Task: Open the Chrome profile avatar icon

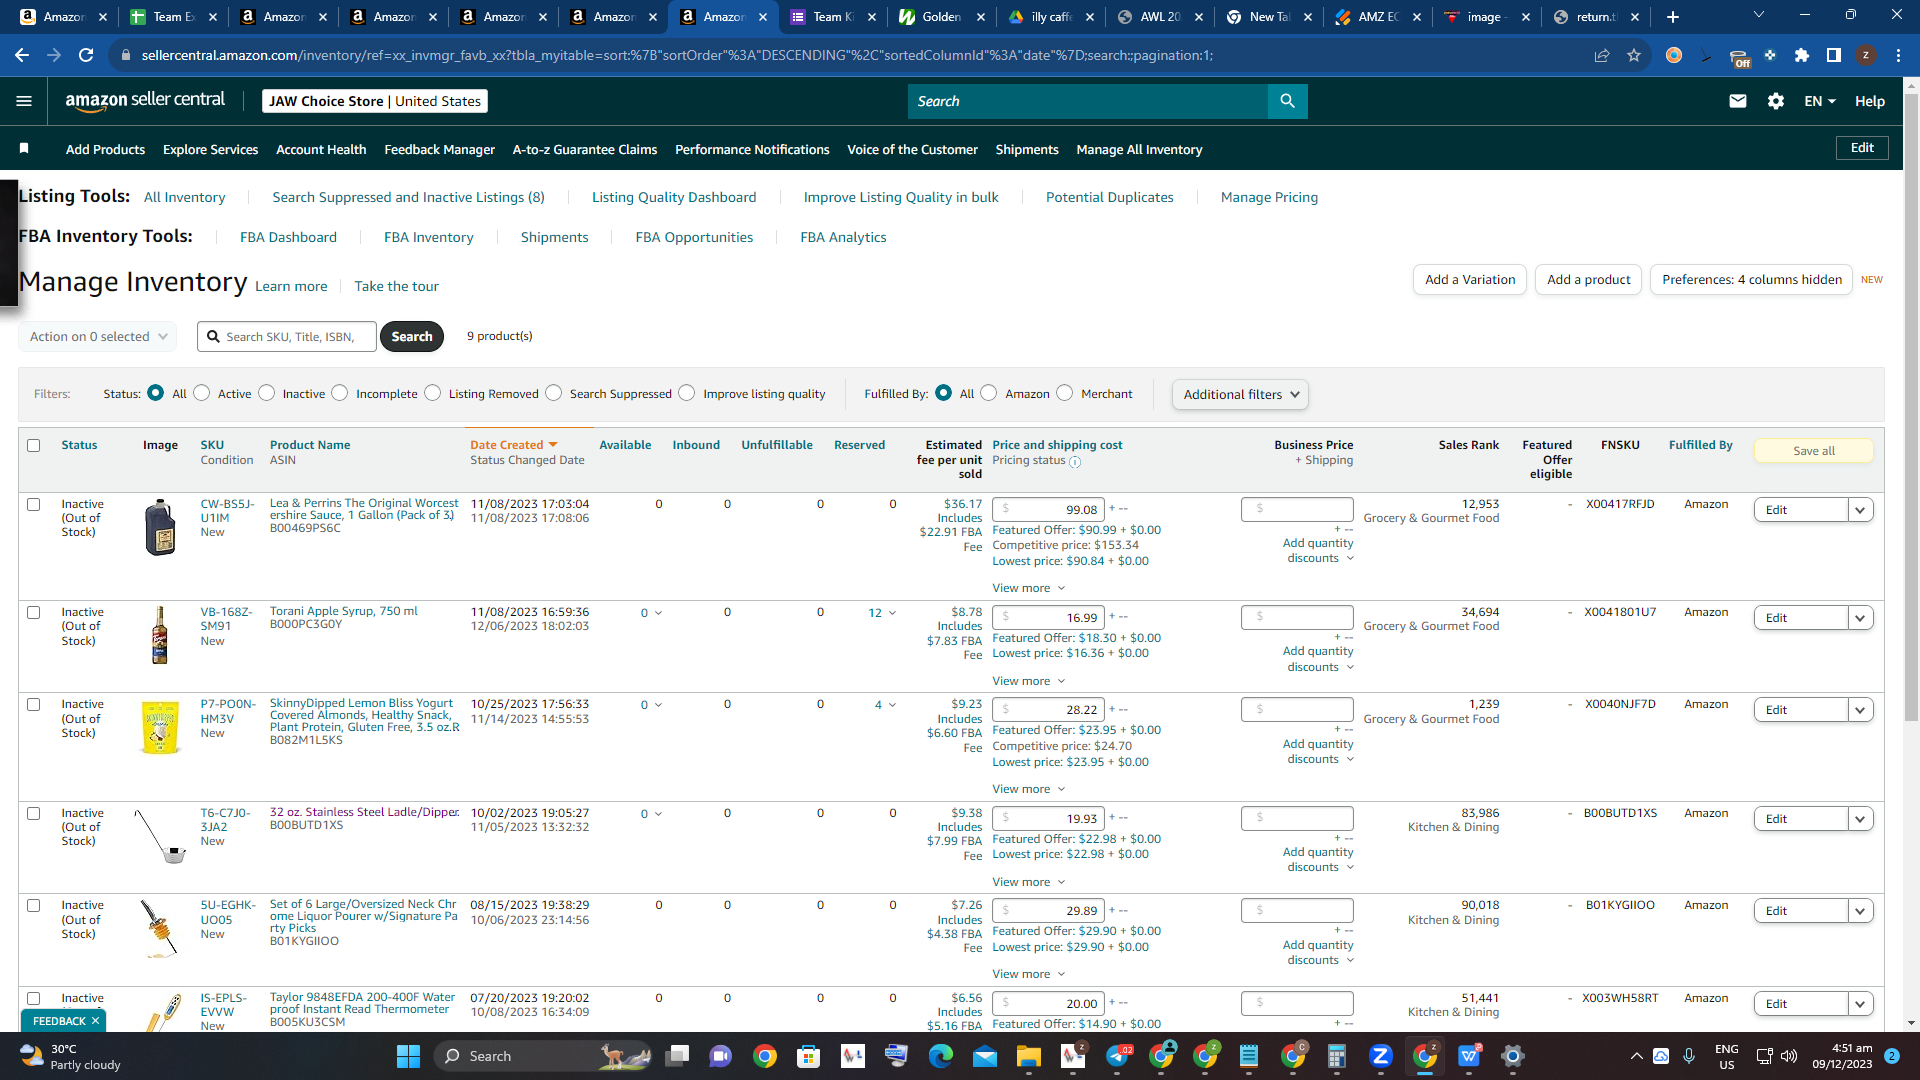Action: (x=1866, y=55)
